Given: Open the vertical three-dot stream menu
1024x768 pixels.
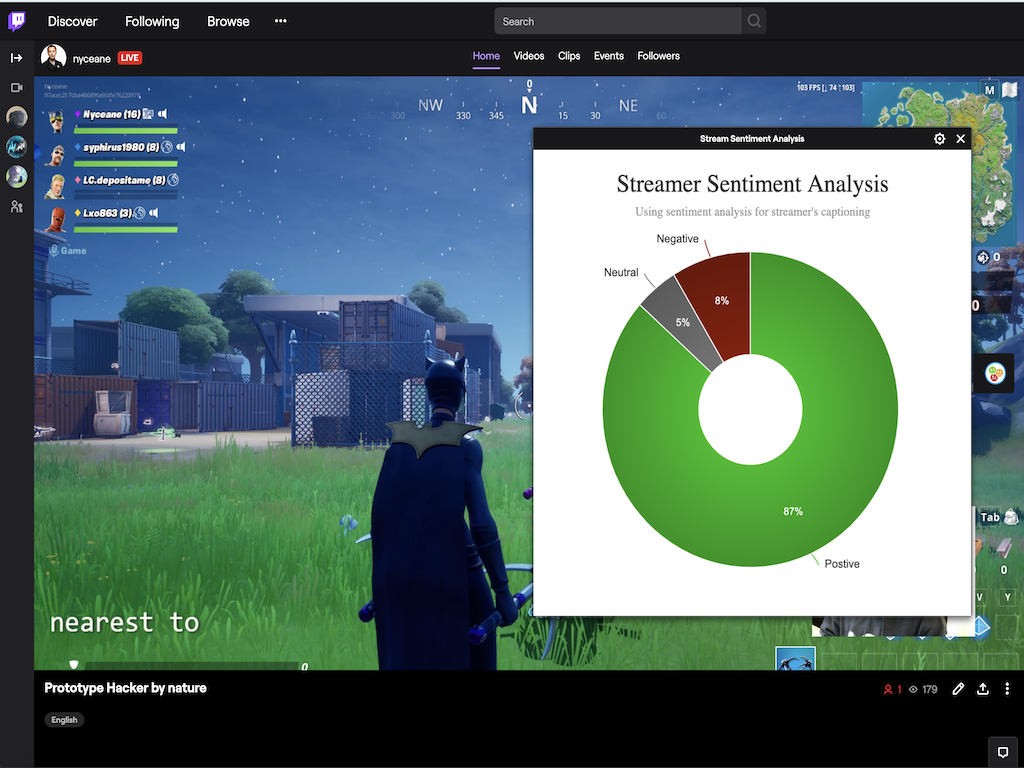Looking at the screenshot, I should click(x=1007, y=689).
